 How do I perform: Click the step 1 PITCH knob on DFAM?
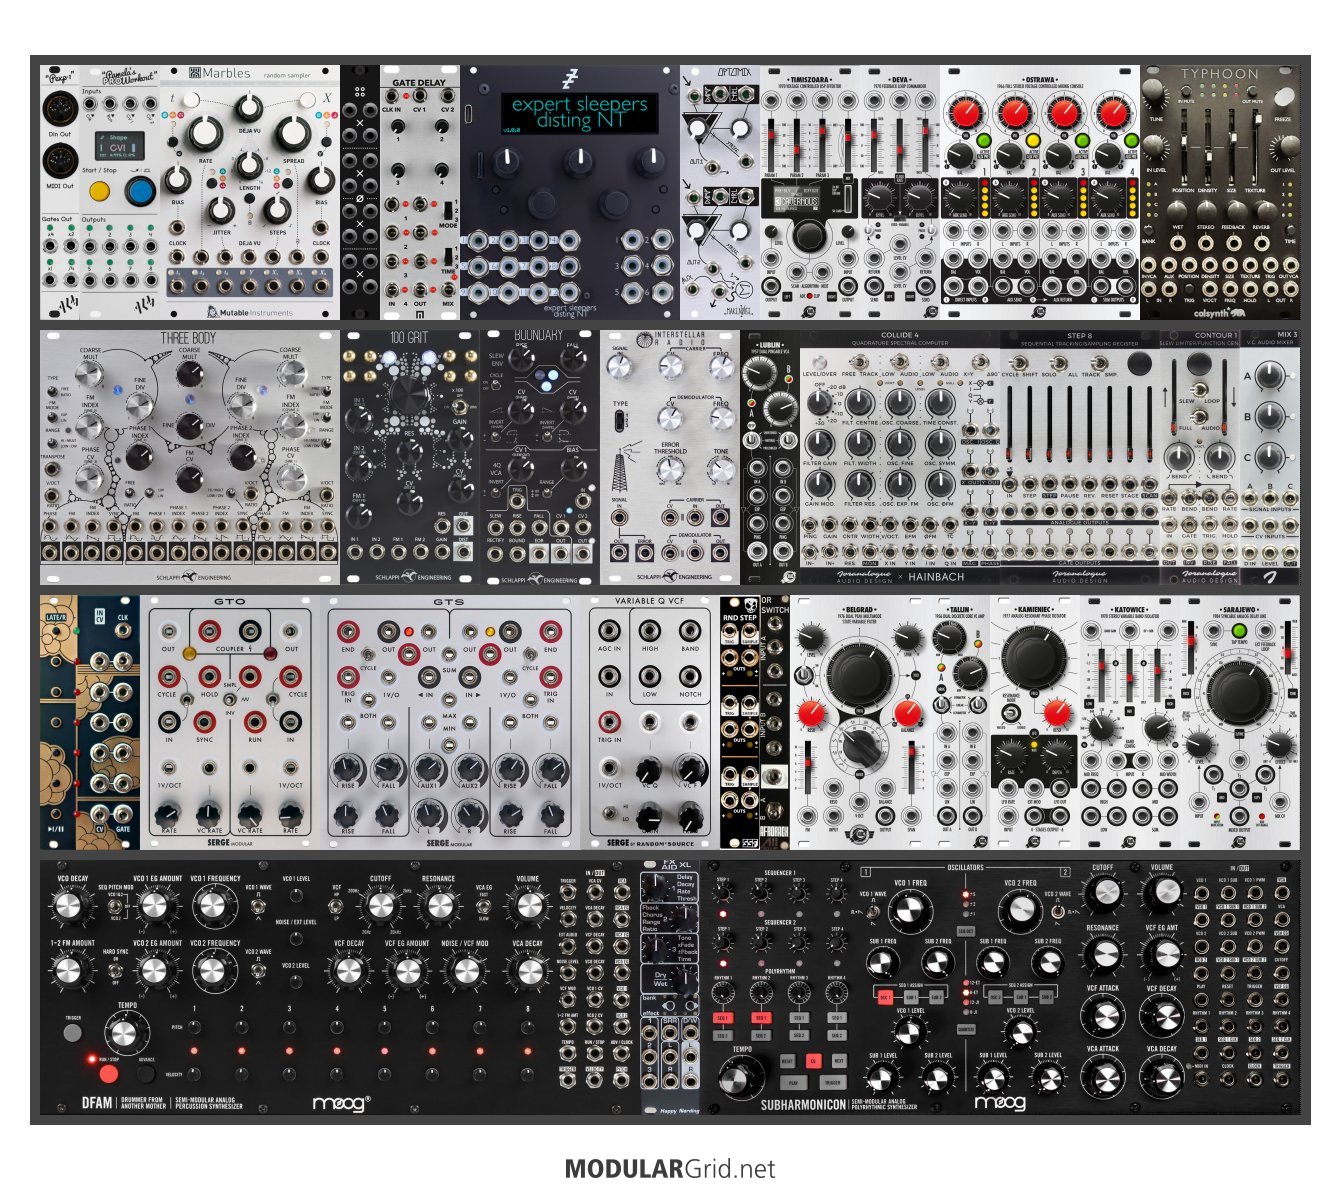click(195, 1027)
